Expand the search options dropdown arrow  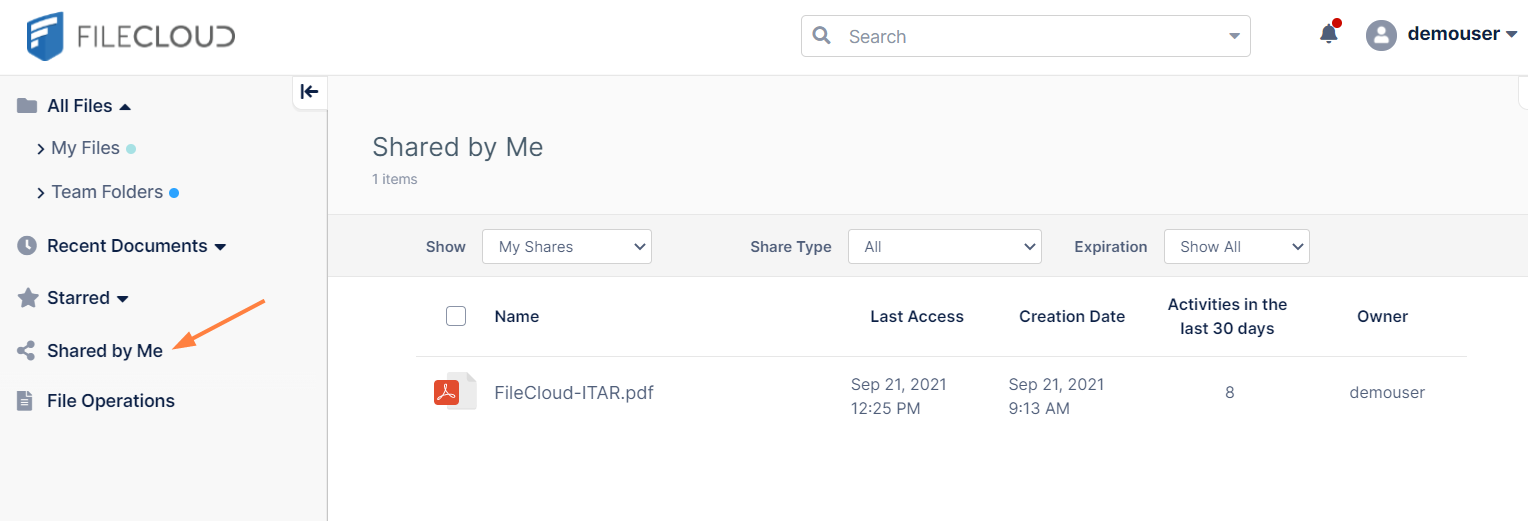point(1234,37)
